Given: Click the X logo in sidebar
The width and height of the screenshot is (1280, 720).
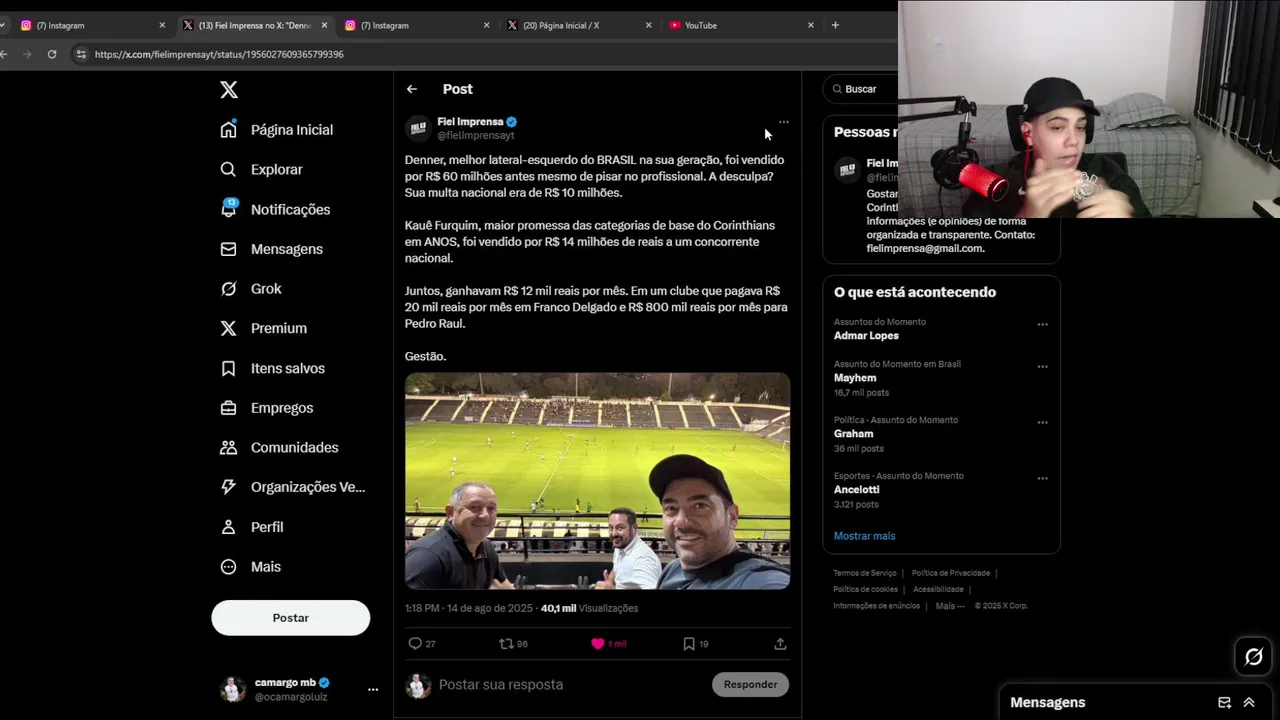Looking at the screenshot, I should (229, 90).
